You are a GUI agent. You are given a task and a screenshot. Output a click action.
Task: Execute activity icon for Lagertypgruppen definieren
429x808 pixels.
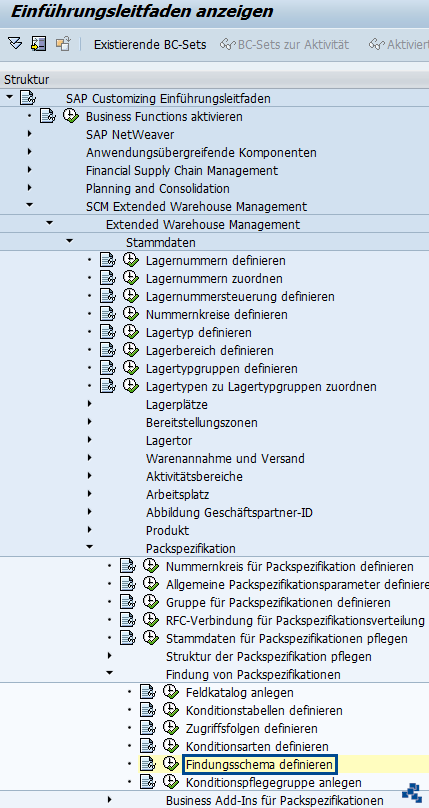pyautogui.click(x=131, y=368)
